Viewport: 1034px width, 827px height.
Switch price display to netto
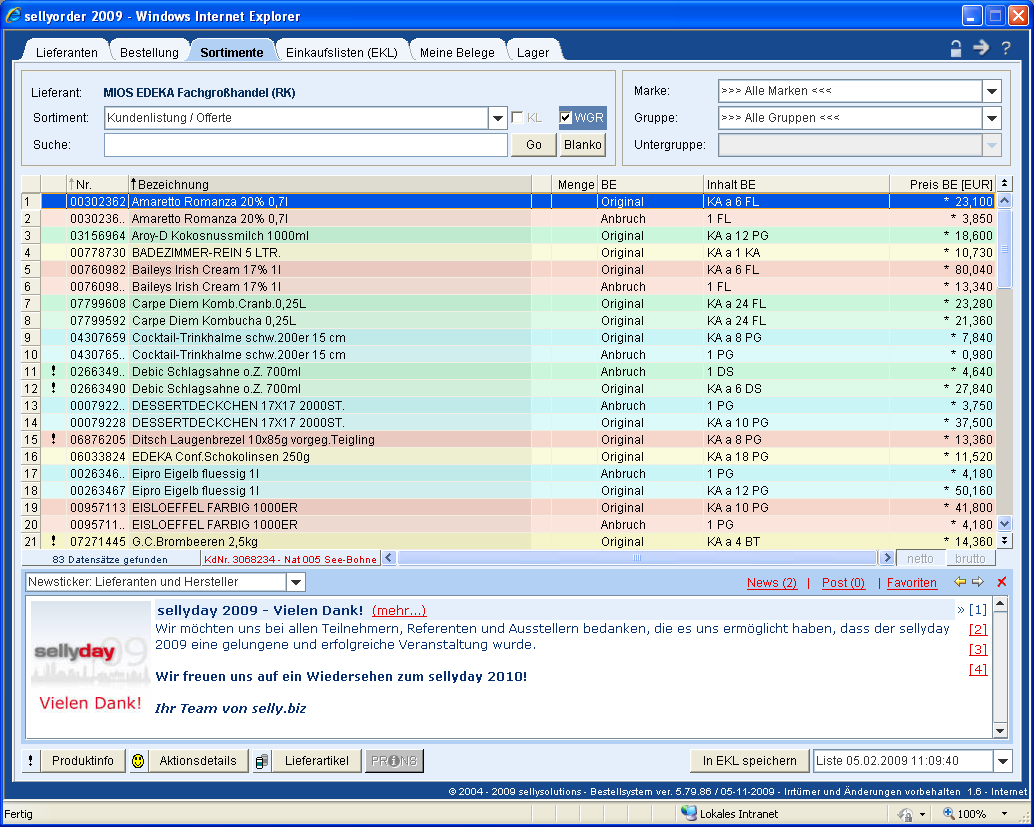918,559
